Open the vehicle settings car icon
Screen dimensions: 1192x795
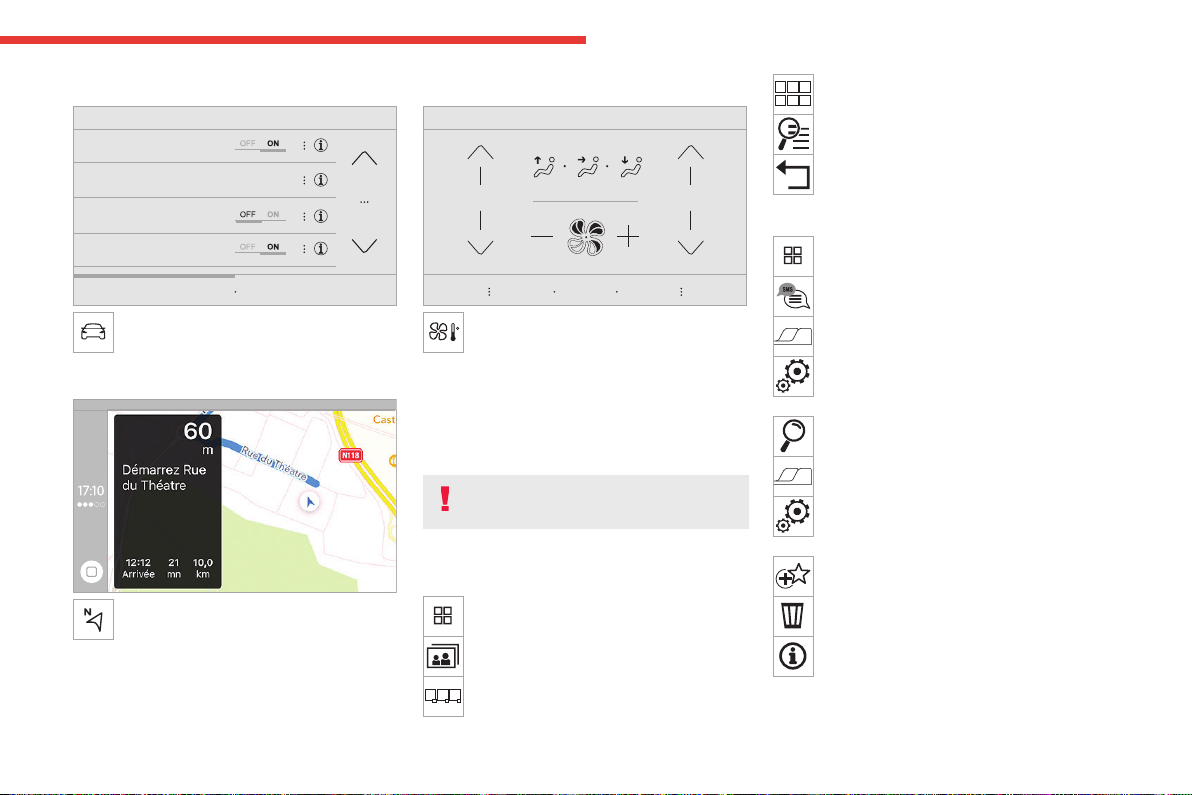pos(94,332)
